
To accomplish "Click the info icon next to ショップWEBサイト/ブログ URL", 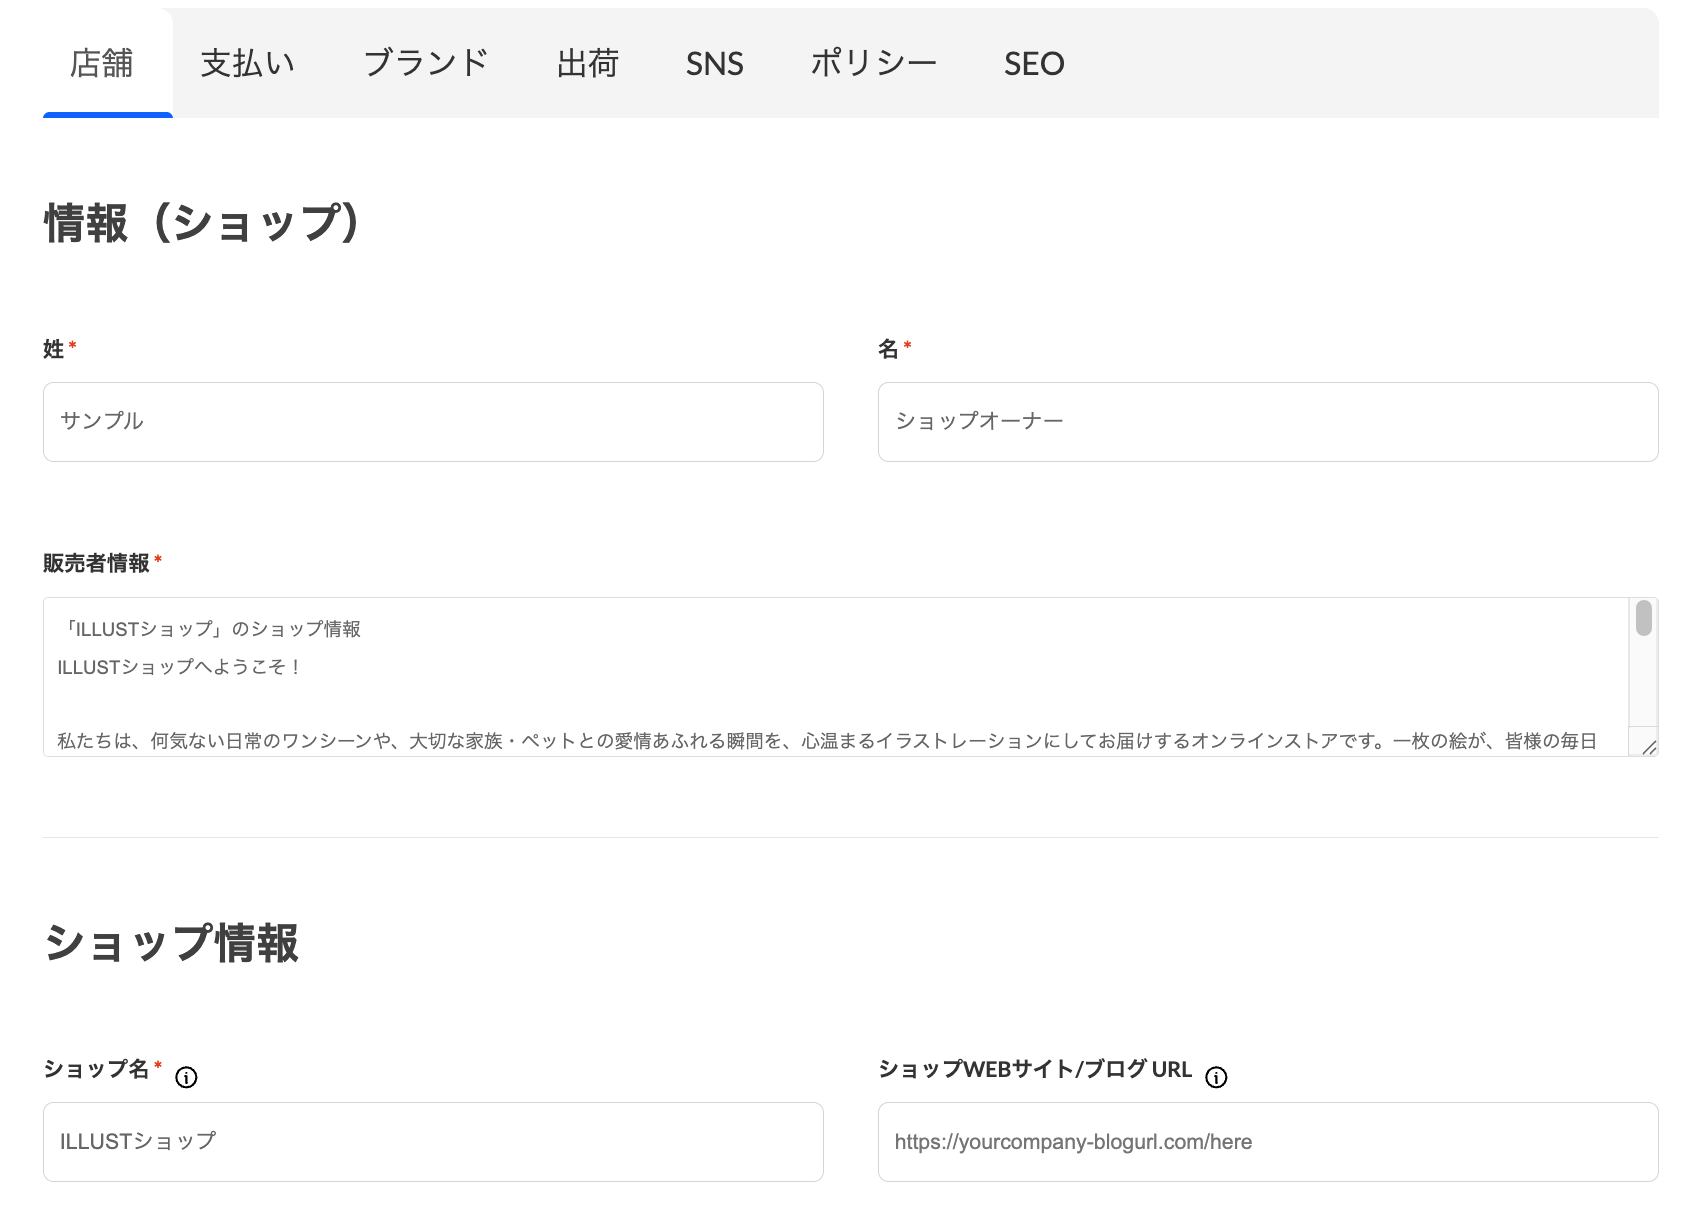I will [x=1216, y=1077].
